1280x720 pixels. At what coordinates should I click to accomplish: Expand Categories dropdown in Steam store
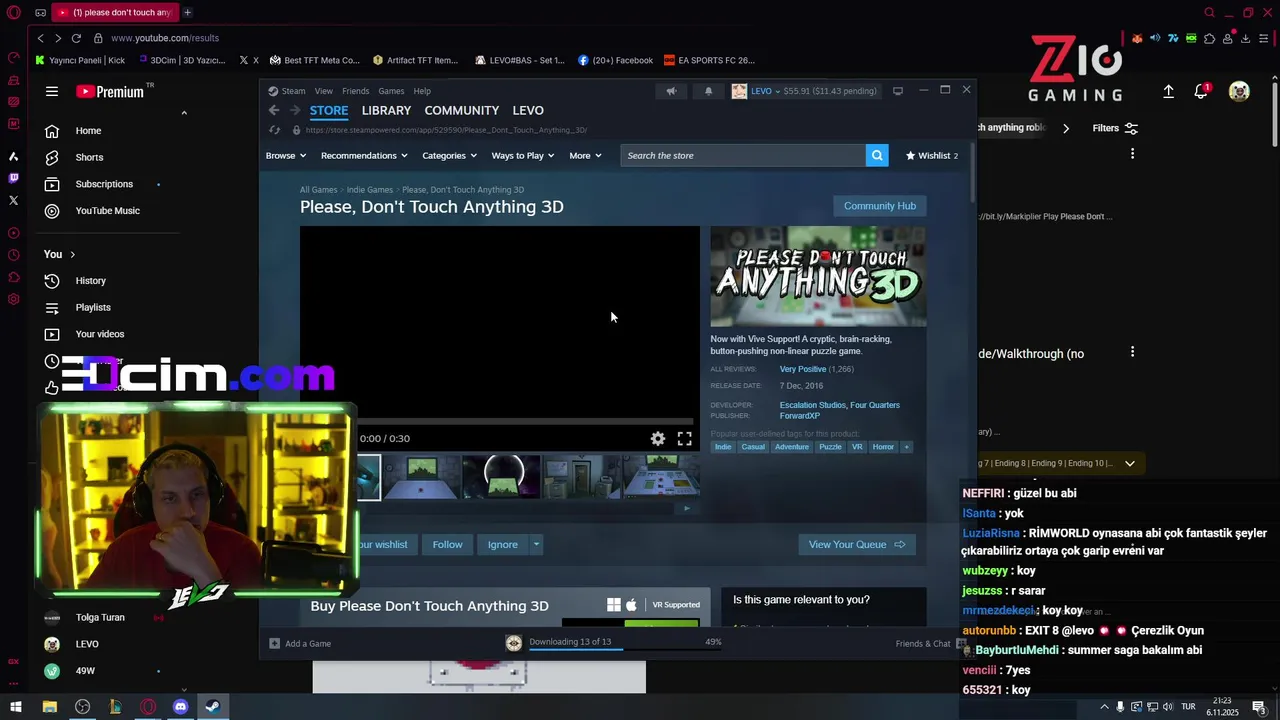[449, 155]
